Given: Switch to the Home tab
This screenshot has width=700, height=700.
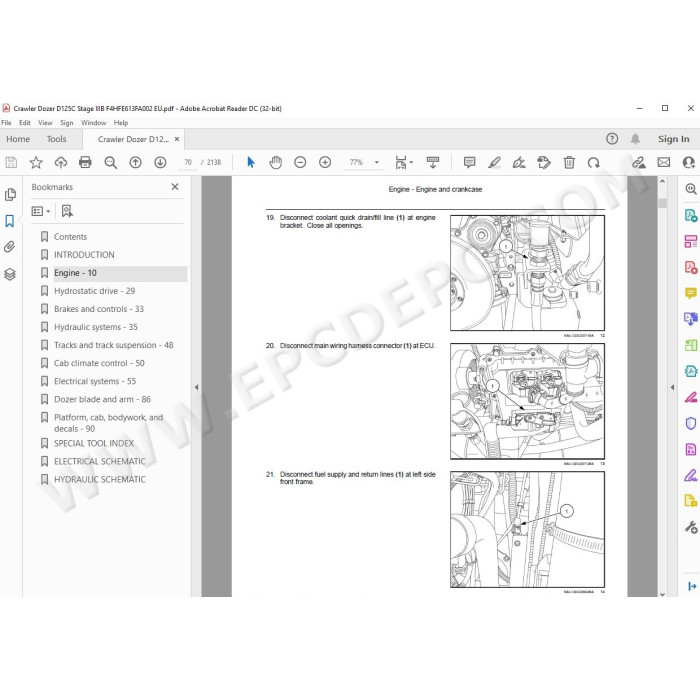Looking at the screenshot, I should 18,139.
